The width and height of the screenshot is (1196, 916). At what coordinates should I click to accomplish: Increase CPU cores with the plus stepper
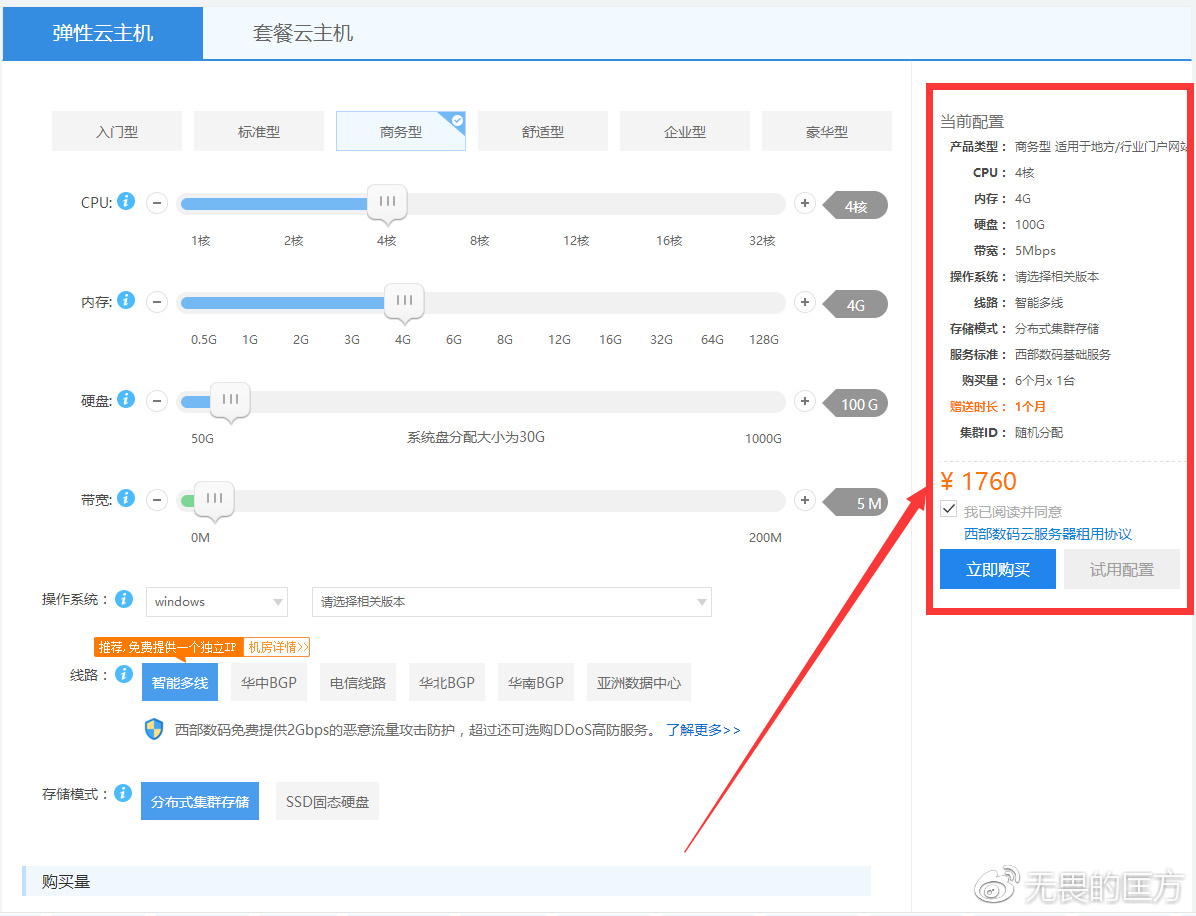(804, 202)
